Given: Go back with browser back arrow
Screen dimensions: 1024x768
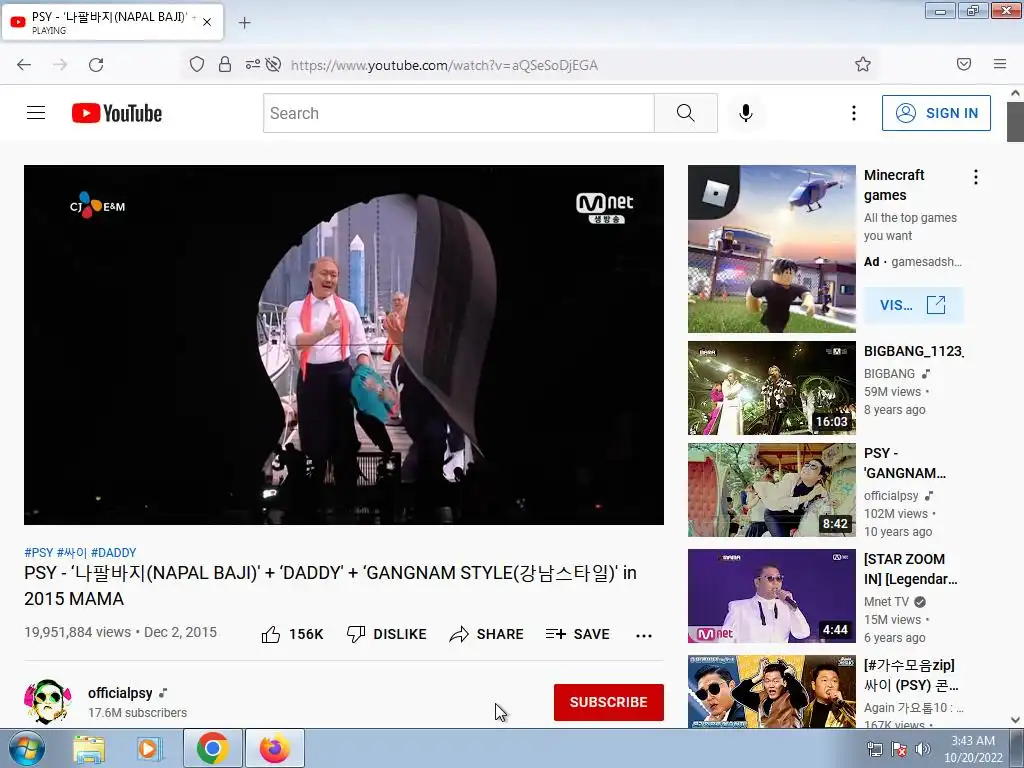Looking at the screenshot, I should [24, 64].
